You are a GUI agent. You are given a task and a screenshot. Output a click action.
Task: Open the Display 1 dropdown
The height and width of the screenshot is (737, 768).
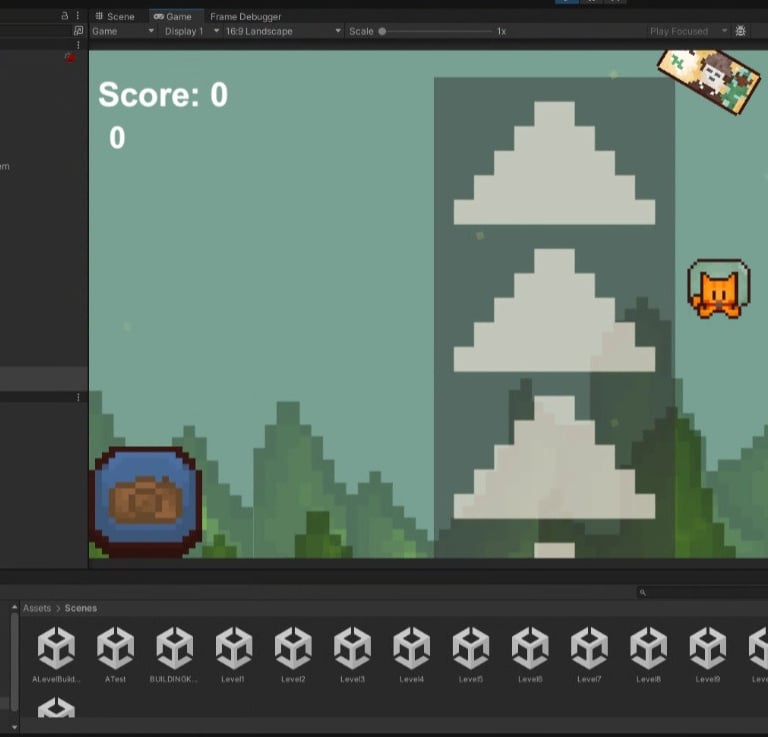(x=192, y=31)
